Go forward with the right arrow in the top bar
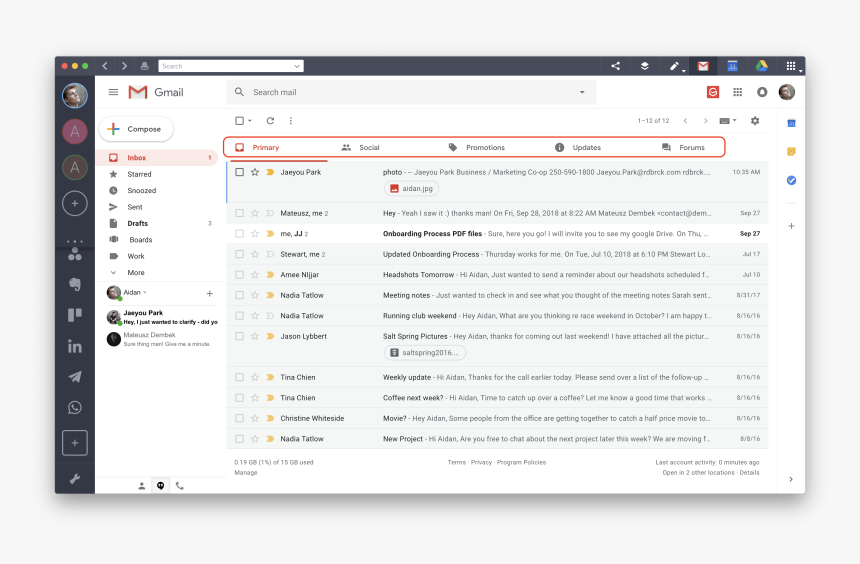 pos(125,66)
